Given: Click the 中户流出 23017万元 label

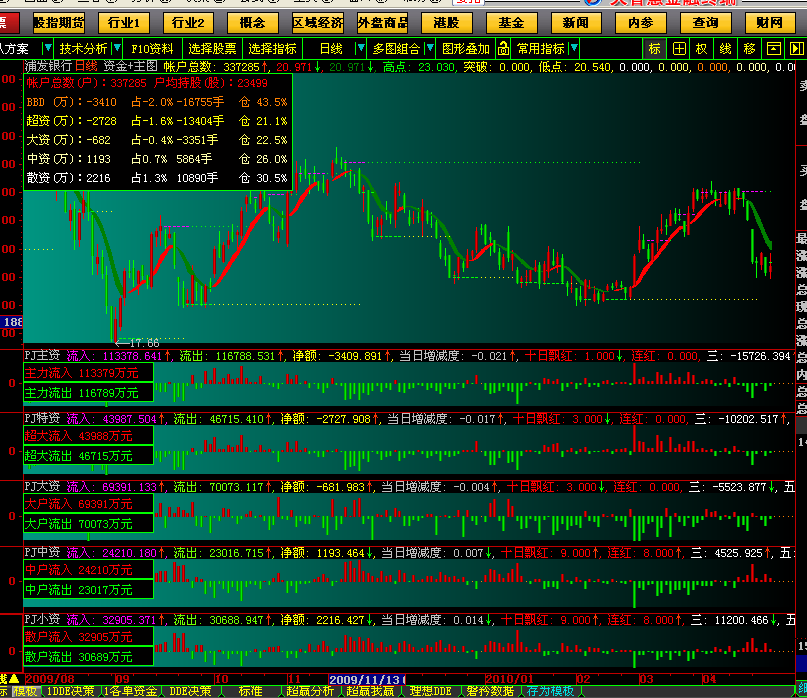Looking at the screenshot, I should coord(89,589).
